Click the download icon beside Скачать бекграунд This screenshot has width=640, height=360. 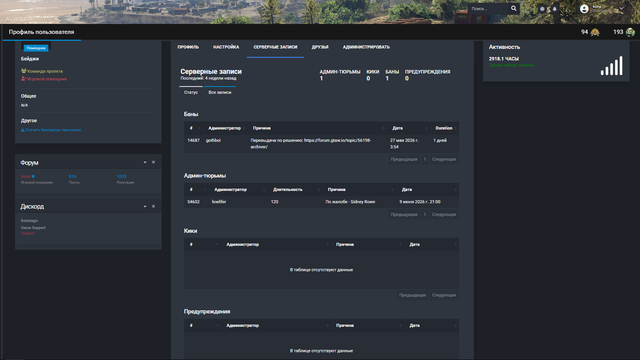23,130
